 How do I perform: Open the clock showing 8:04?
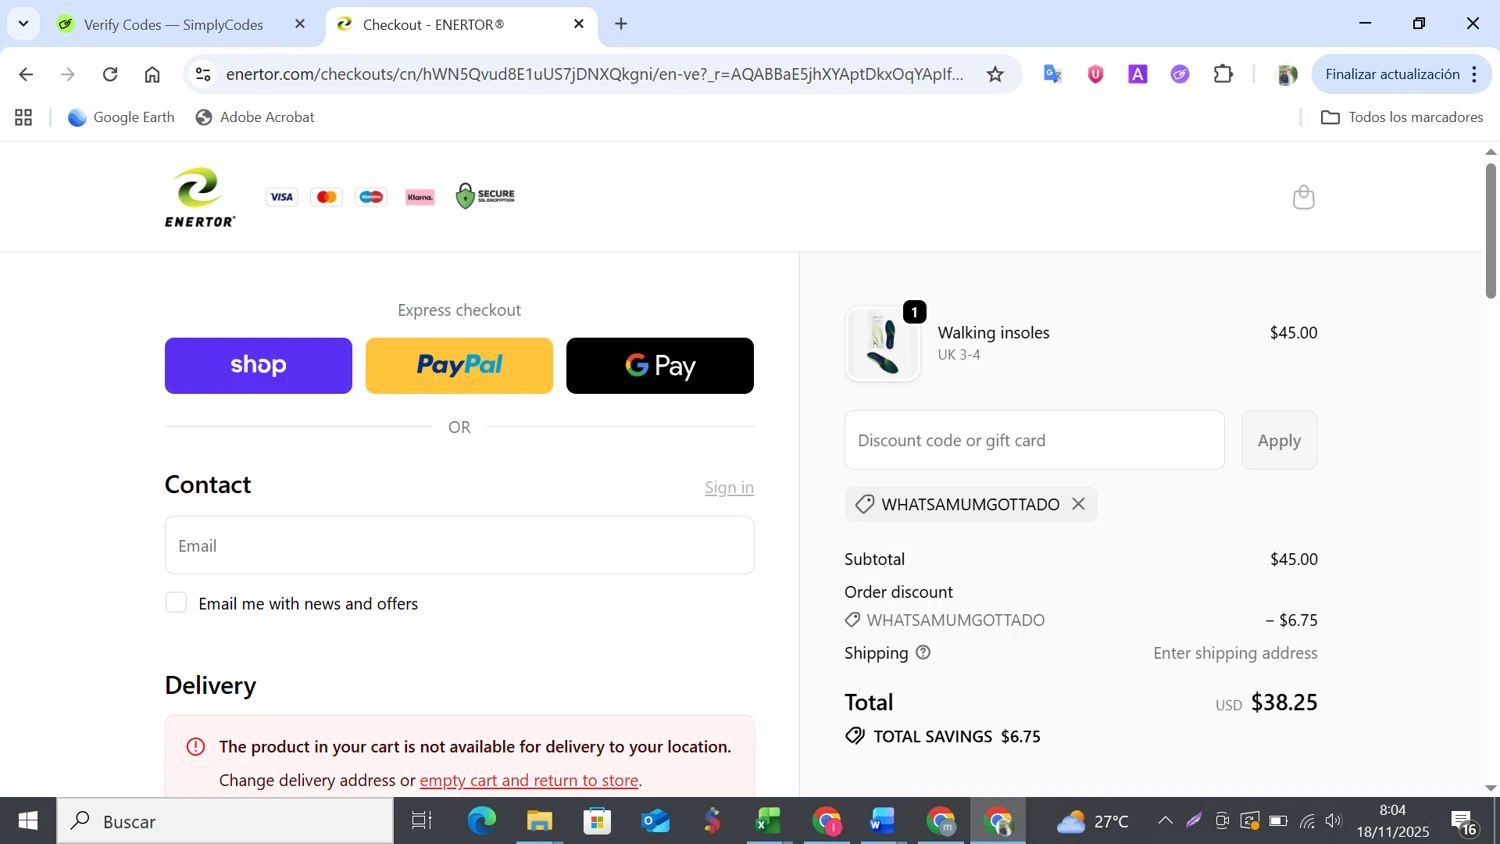coord(1393,821)
